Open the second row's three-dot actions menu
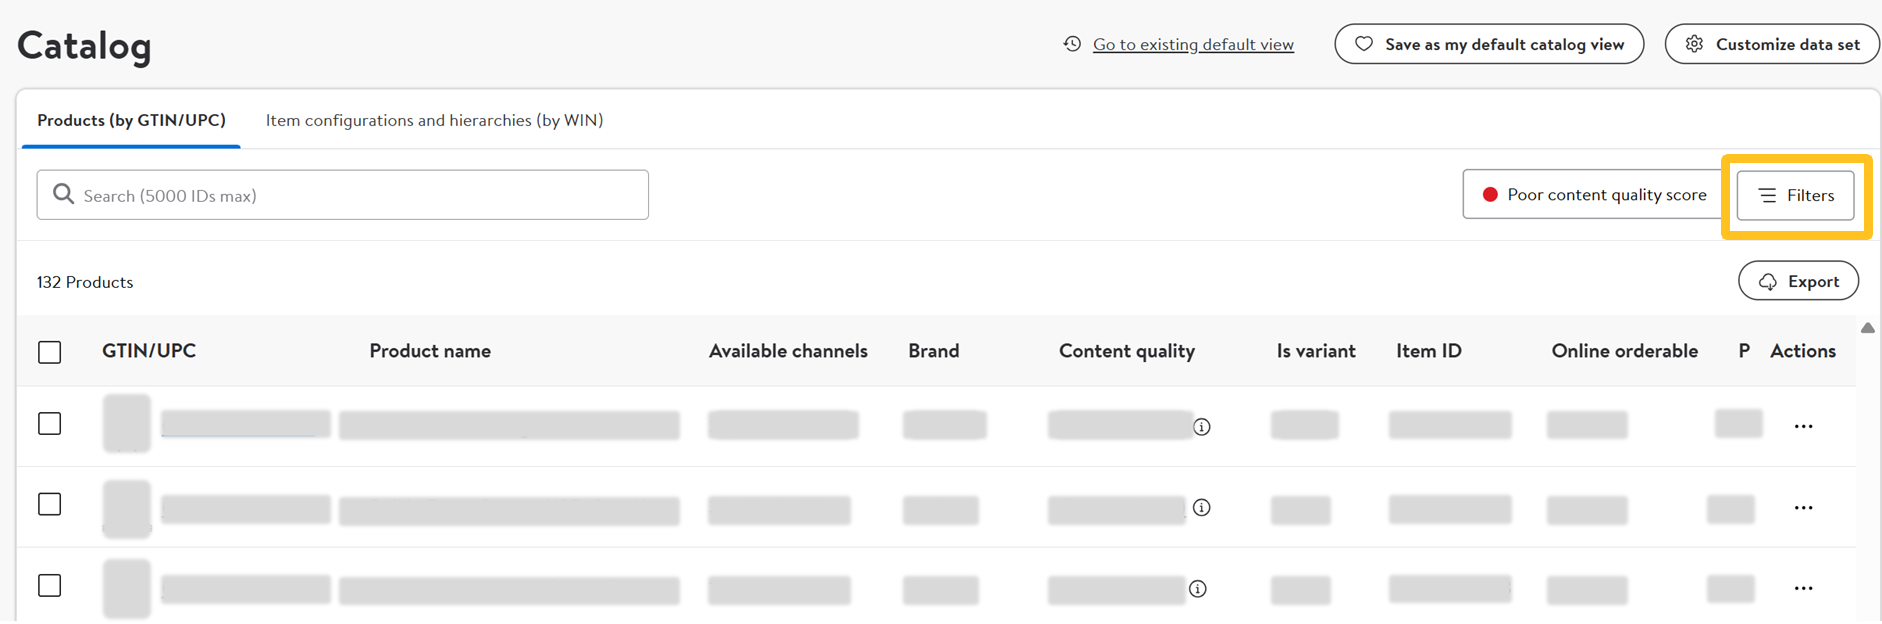Screen dimensions: 1882x624 coord(1803,508)
